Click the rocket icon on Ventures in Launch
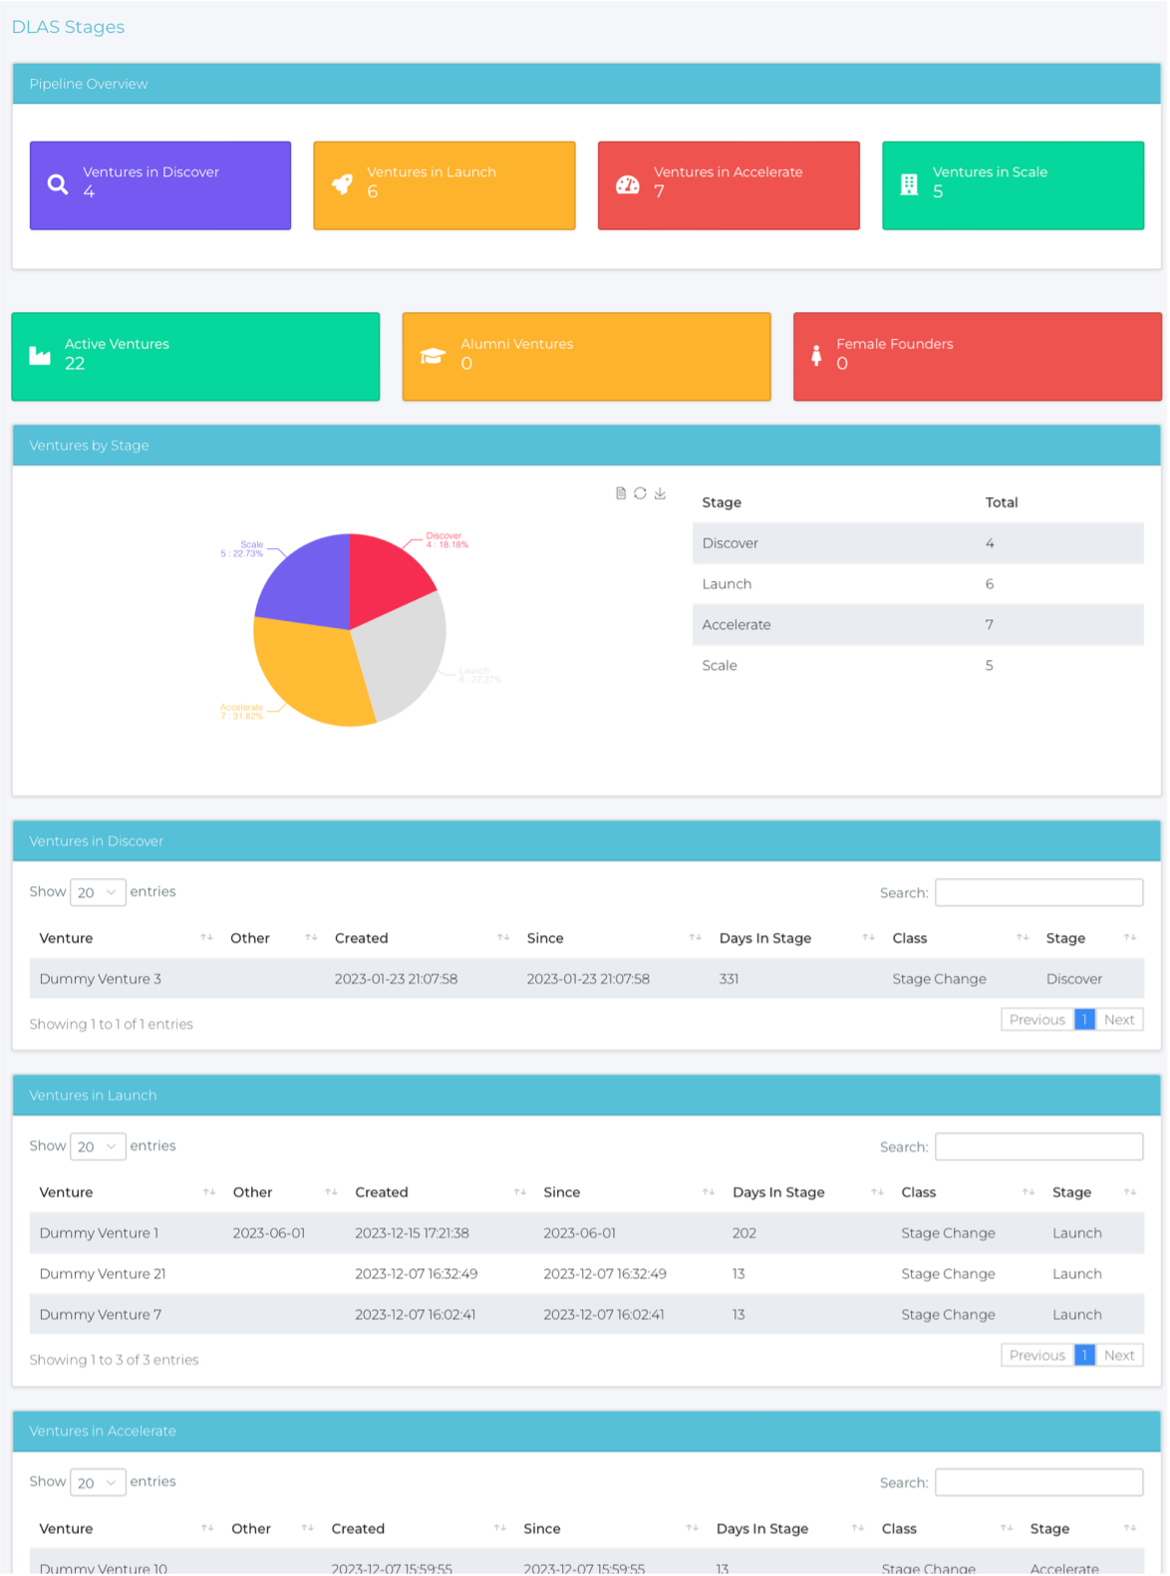 pos(342,185)
